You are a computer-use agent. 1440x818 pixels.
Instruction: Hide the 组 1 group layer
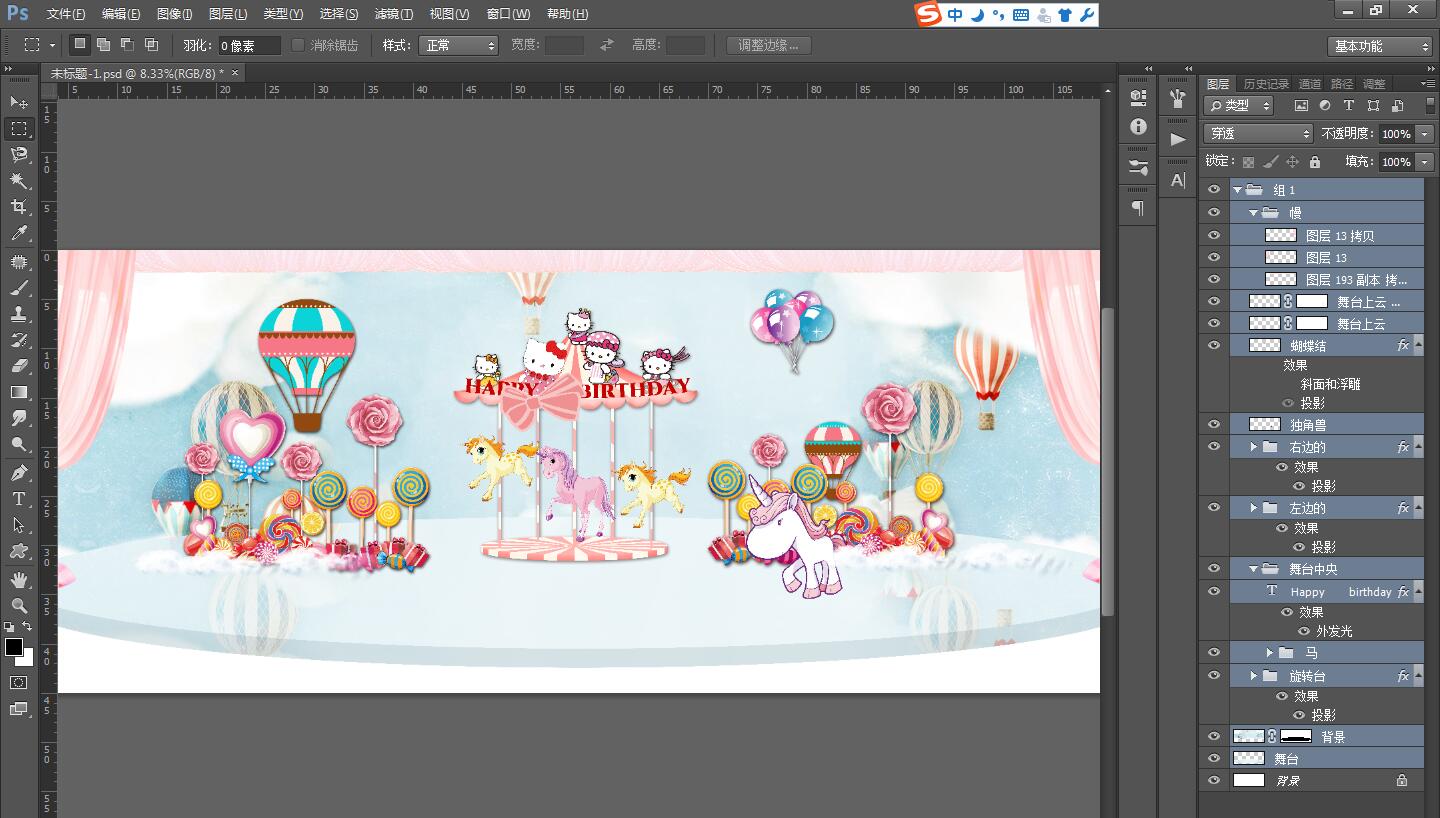[x=1214, y=189]
